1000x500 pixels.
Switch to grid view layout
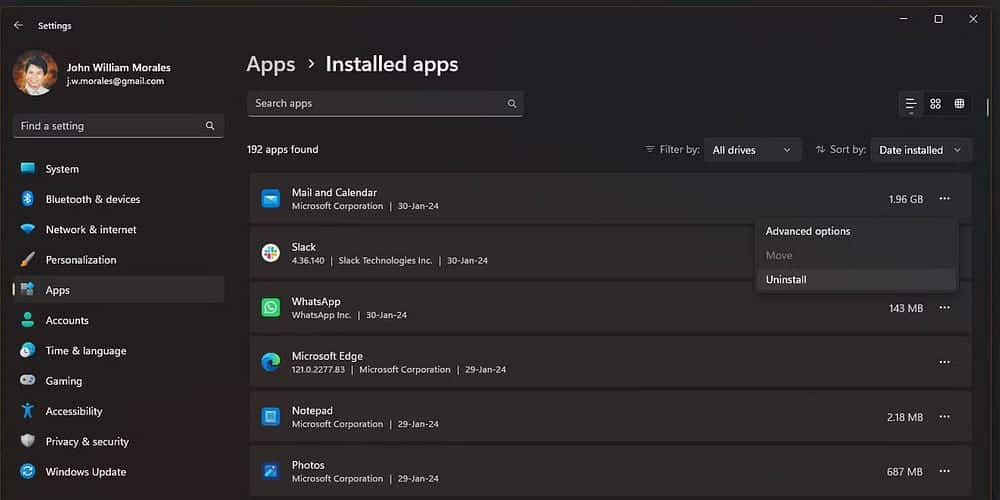[x=935, y=104]
